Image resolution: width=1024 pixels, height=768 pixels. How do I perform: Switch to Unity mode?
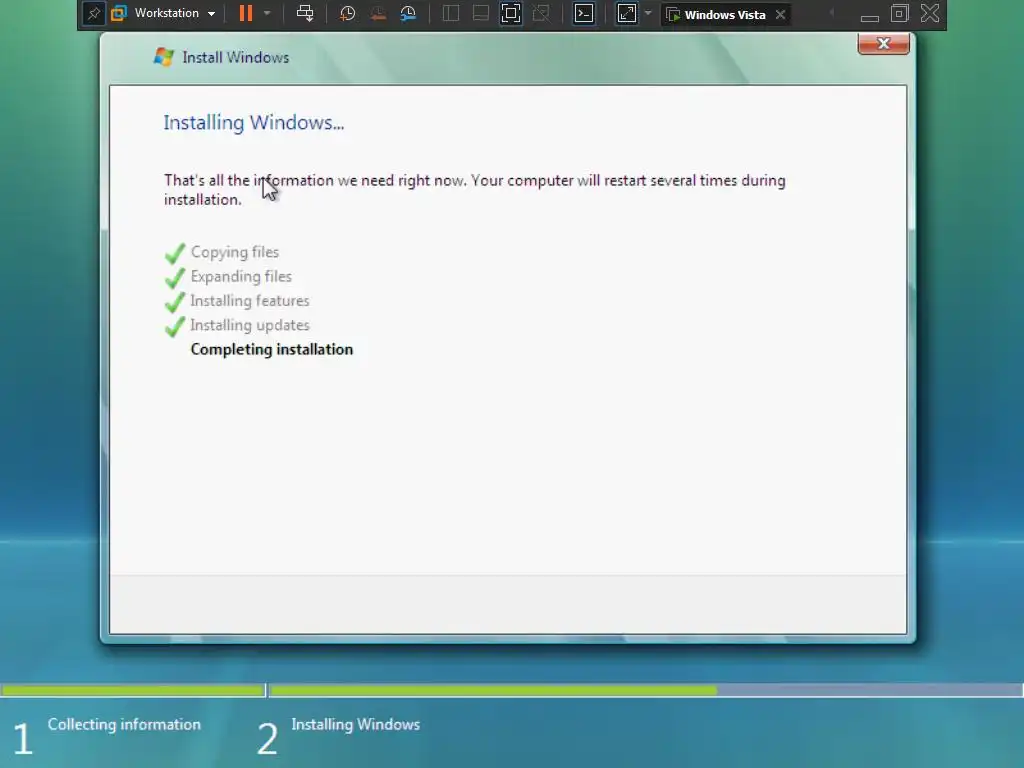(541, 13)
